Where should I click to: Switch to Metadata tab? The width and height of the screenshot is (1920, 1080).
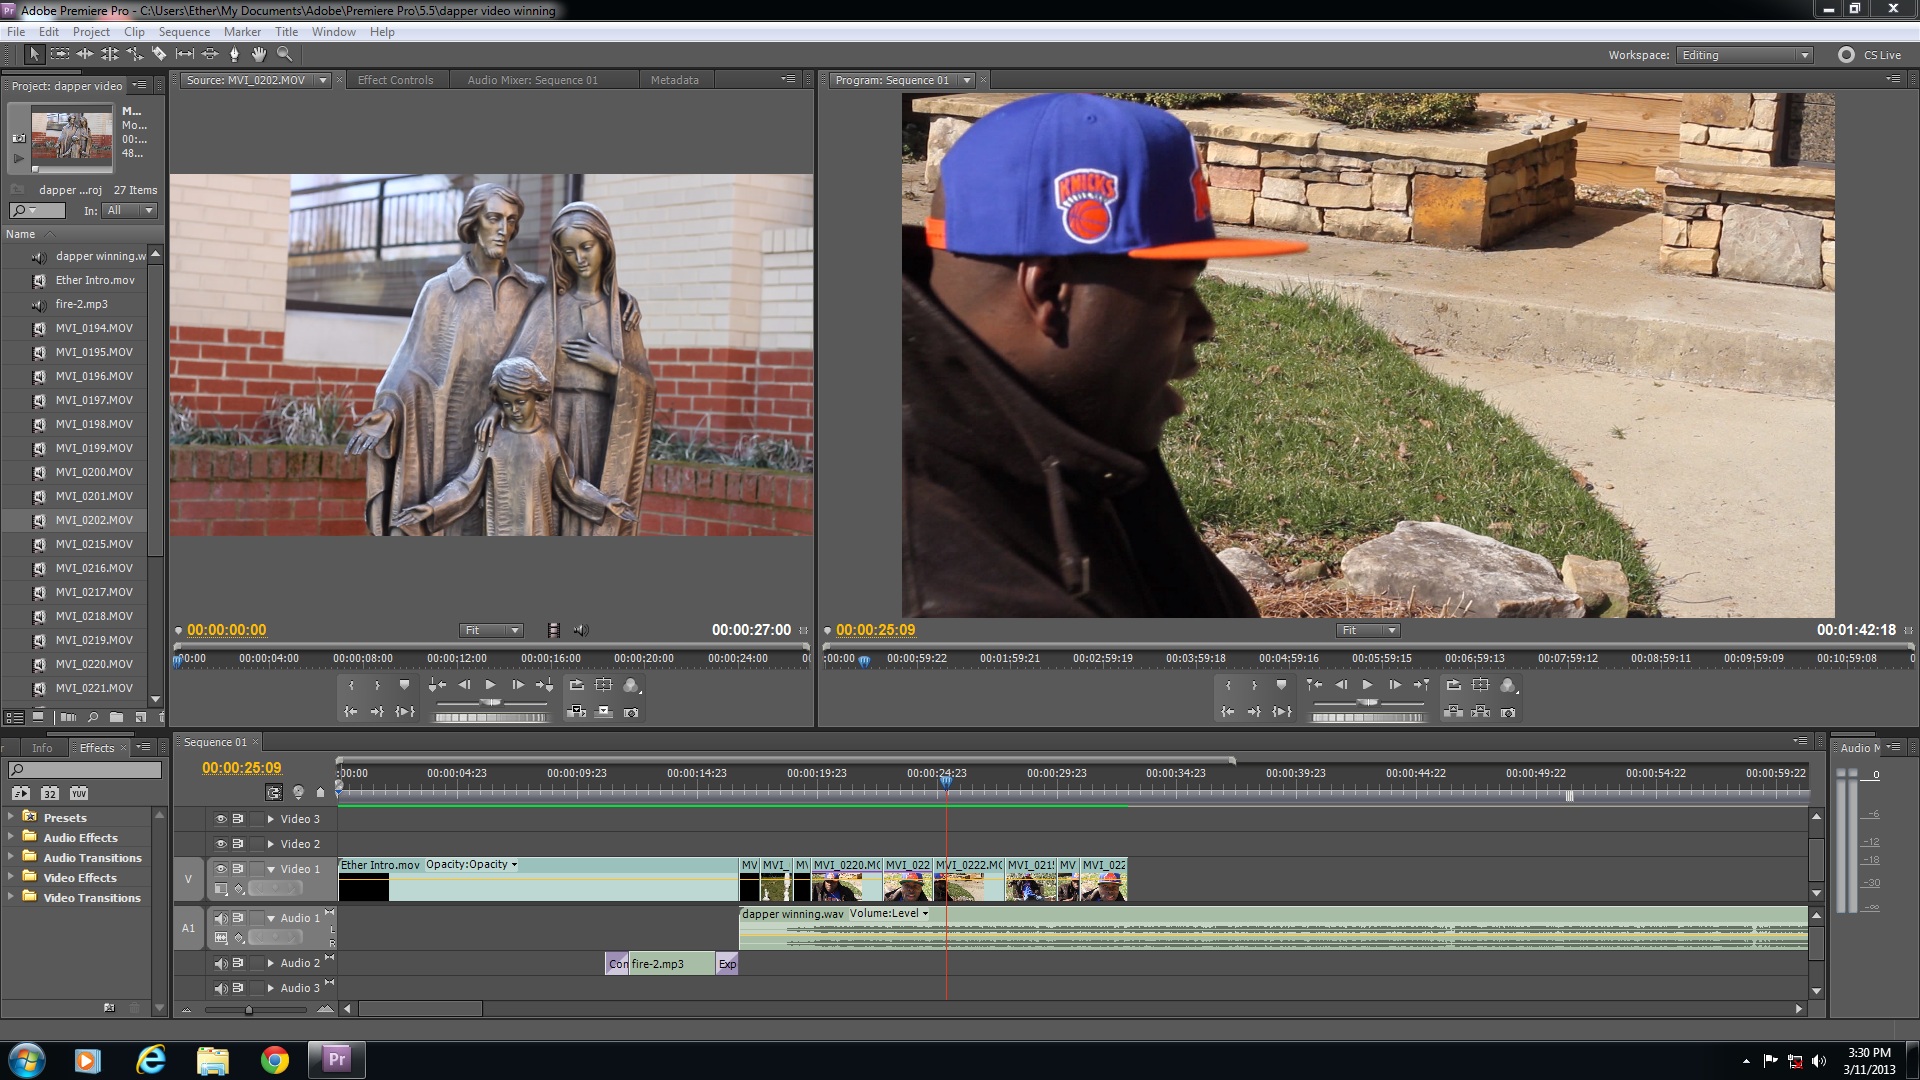(x=675, y=80)
